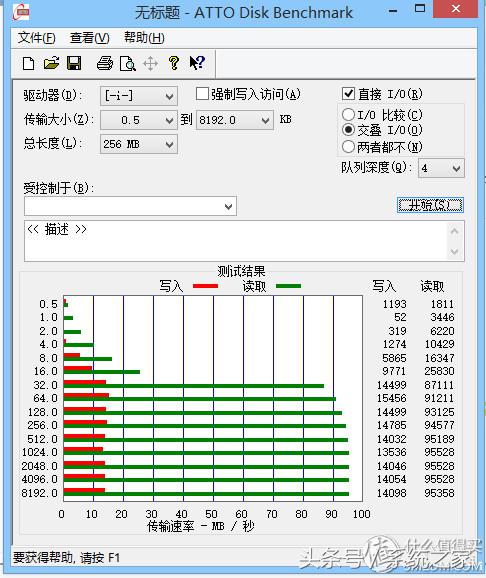The image size is (486, 578).
Task: Click the green read bar for 32.0
Action: coord(194,386)
